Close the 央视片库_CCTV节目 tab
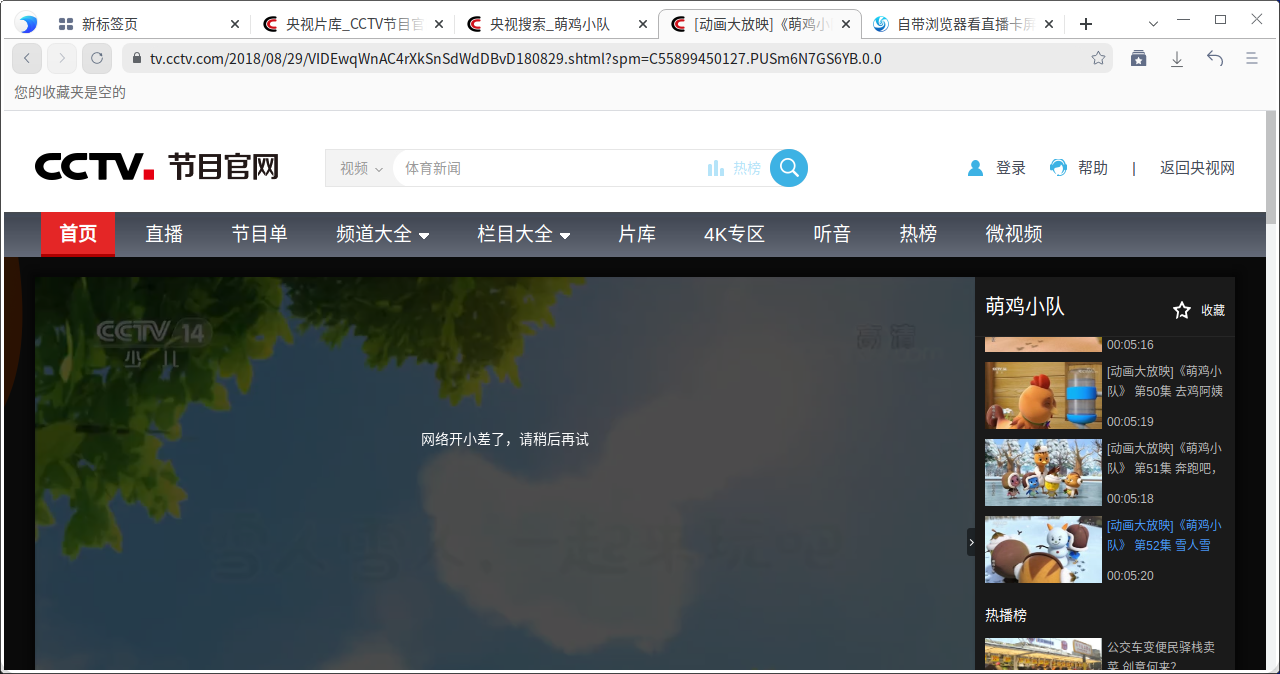1280x674 pixels. (x=439, y=24)
